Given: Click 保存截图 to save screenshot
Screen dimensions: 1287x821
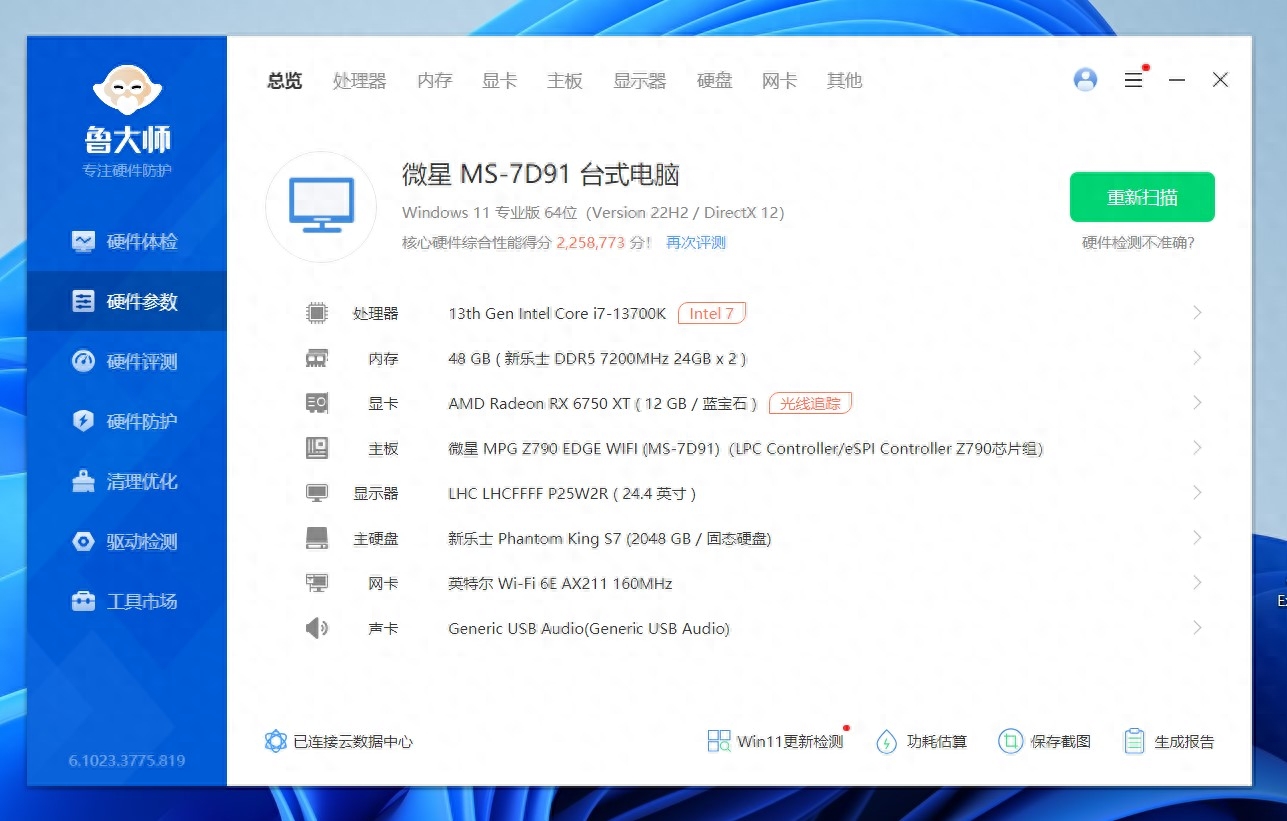Looking at the screenshot, I should [x=1045, y=741].
